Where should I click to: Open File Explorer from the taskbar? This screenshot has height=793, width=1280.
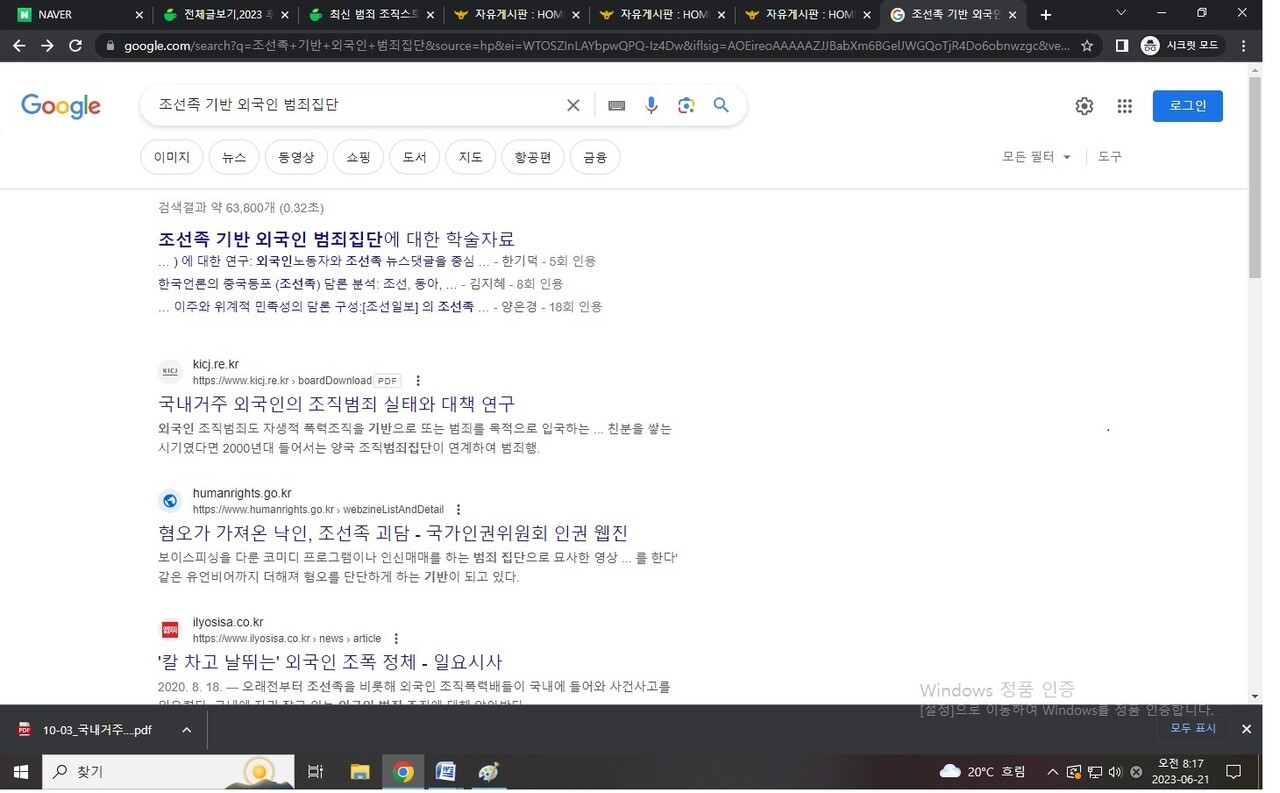360,772
